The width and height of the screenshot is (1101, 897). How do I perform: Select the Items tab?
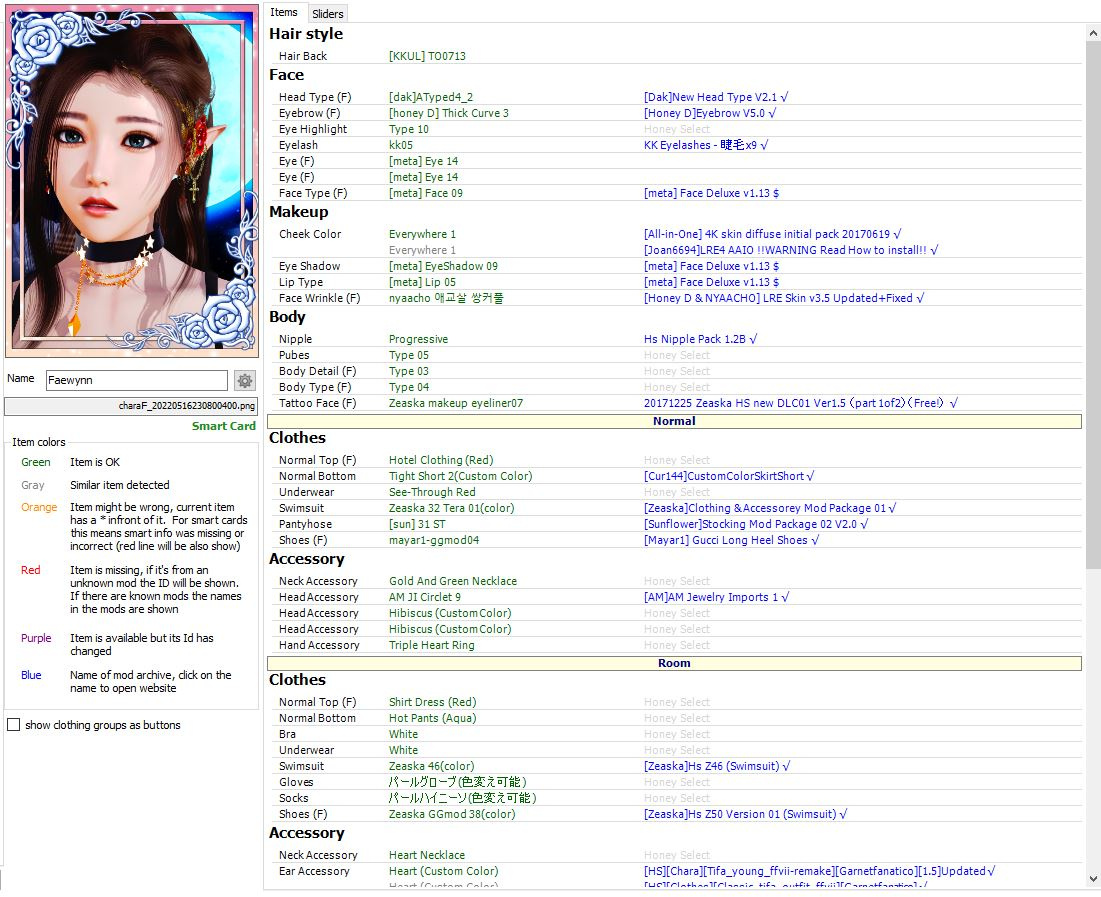pyautogui.click(x=284, y=12)
